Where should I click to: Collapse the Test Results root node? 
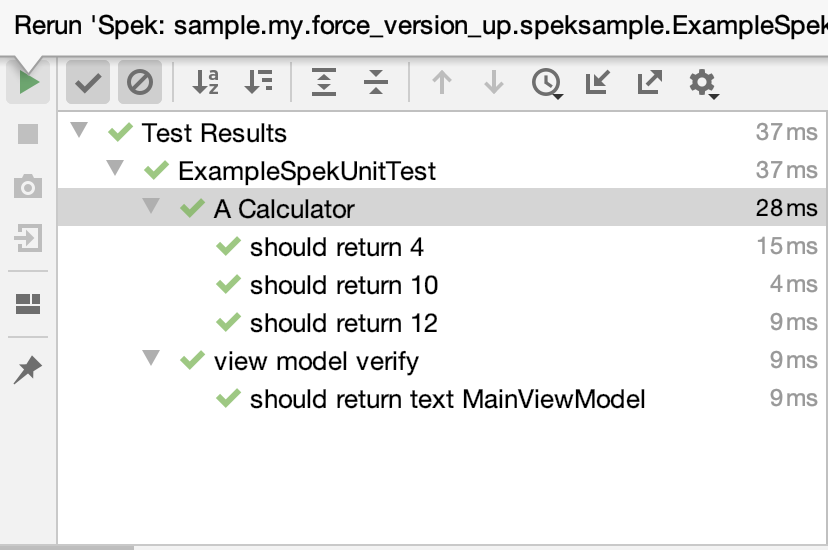pos(79,130)
